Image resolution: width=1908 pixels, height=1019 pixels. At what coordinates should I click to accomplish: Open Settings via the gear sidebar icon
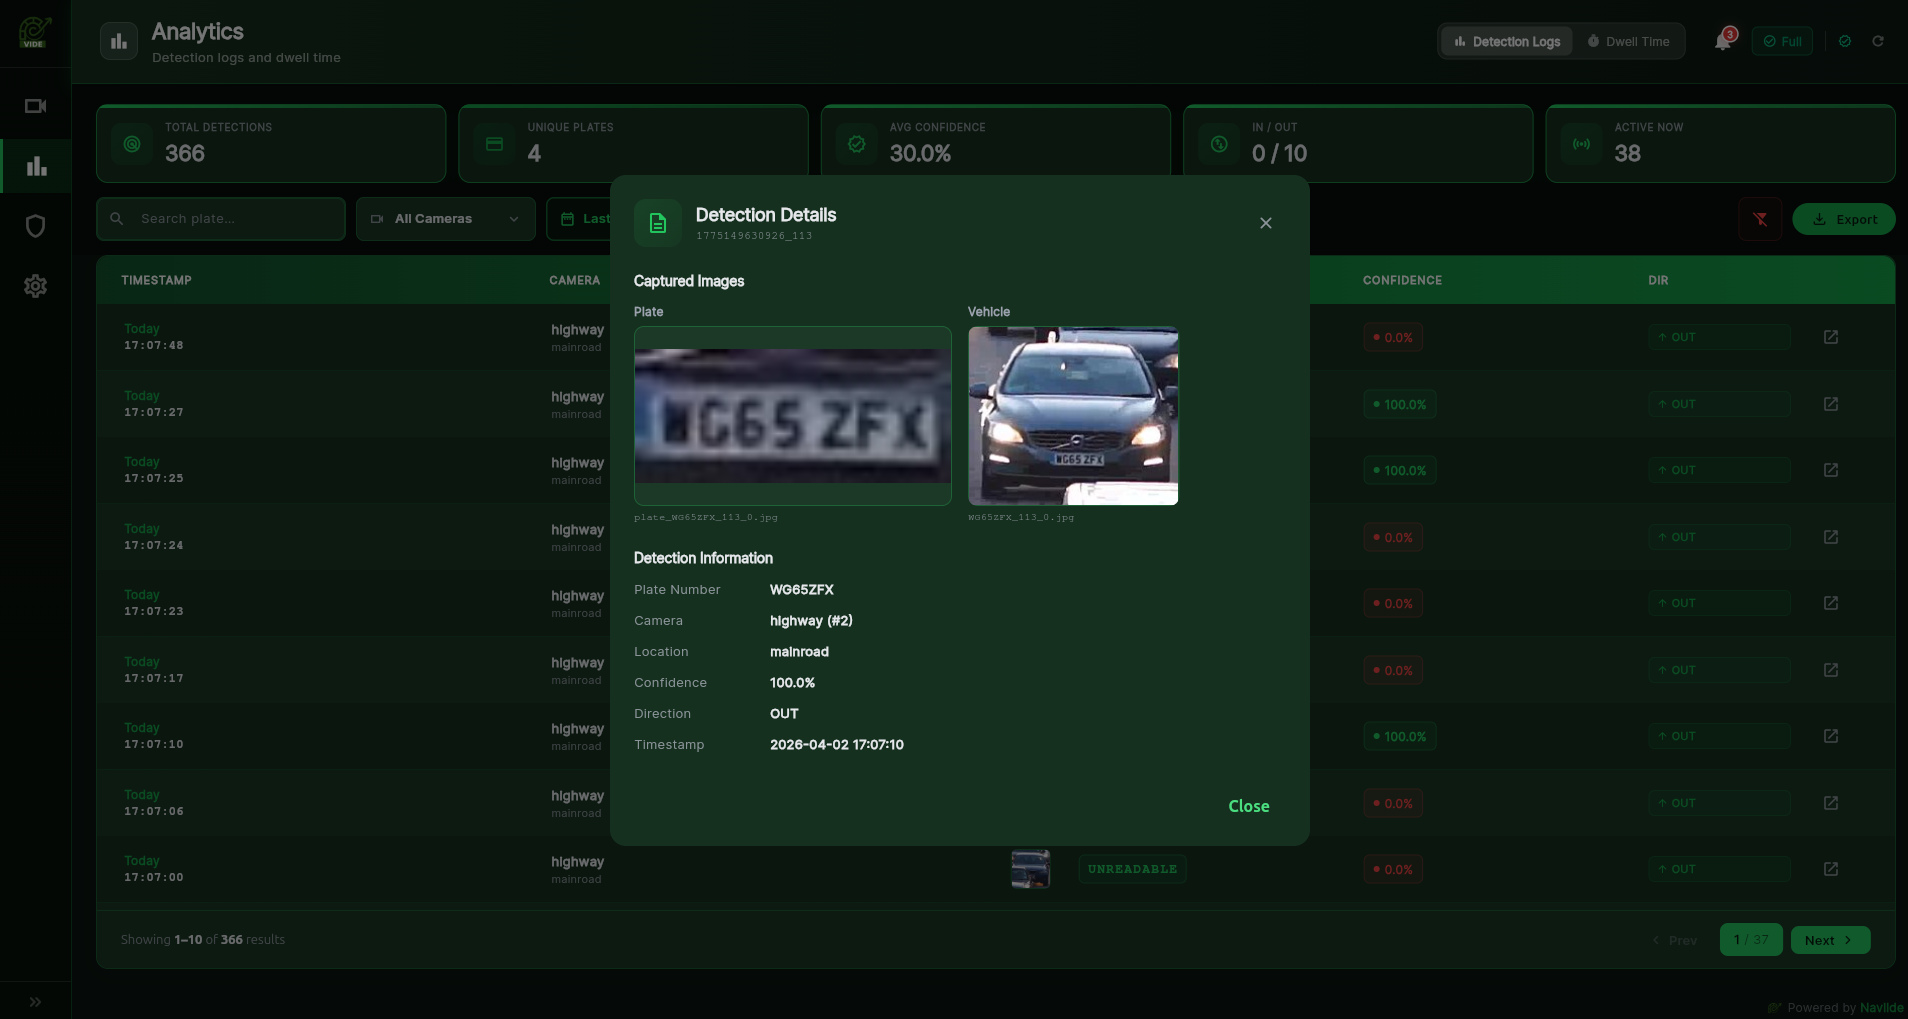point(35,286)
